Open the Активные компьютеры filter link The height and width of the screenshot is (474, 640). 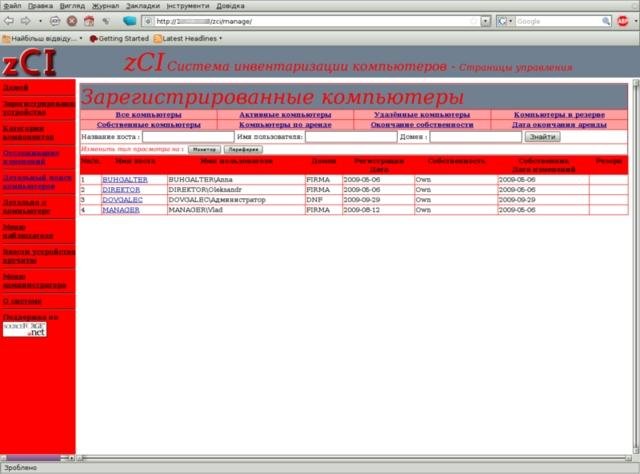click(x=285, y=115)
